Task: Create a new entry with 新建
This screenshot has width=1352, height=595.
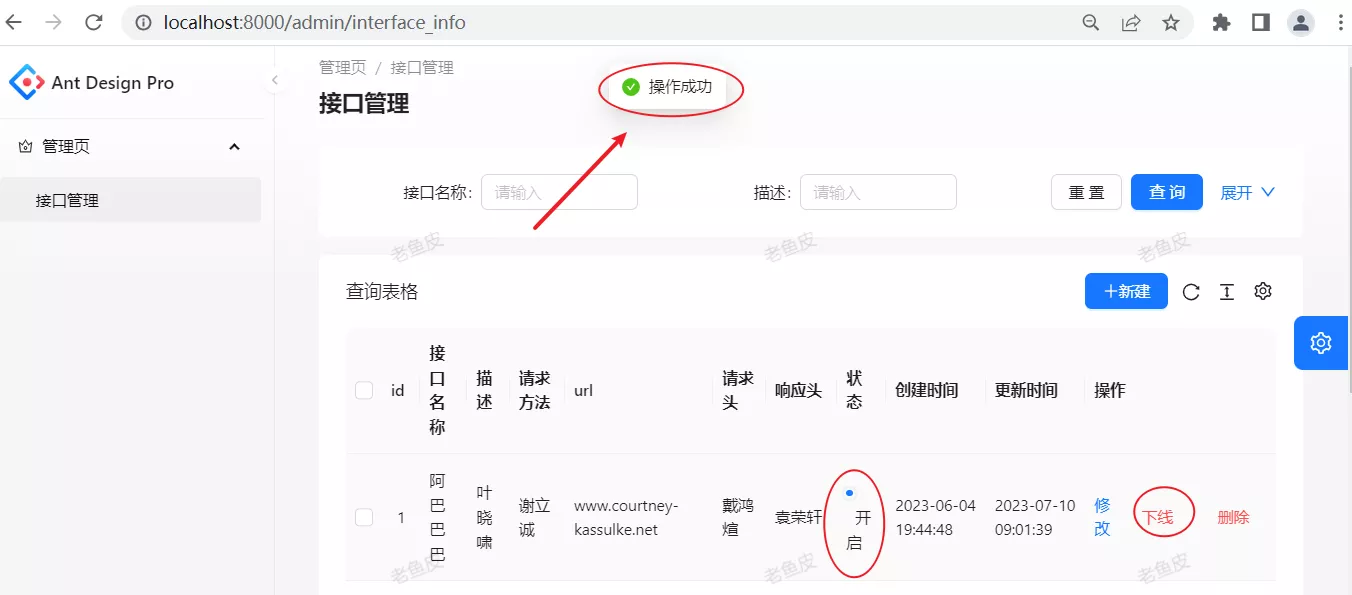Action: pos(1126,291)
